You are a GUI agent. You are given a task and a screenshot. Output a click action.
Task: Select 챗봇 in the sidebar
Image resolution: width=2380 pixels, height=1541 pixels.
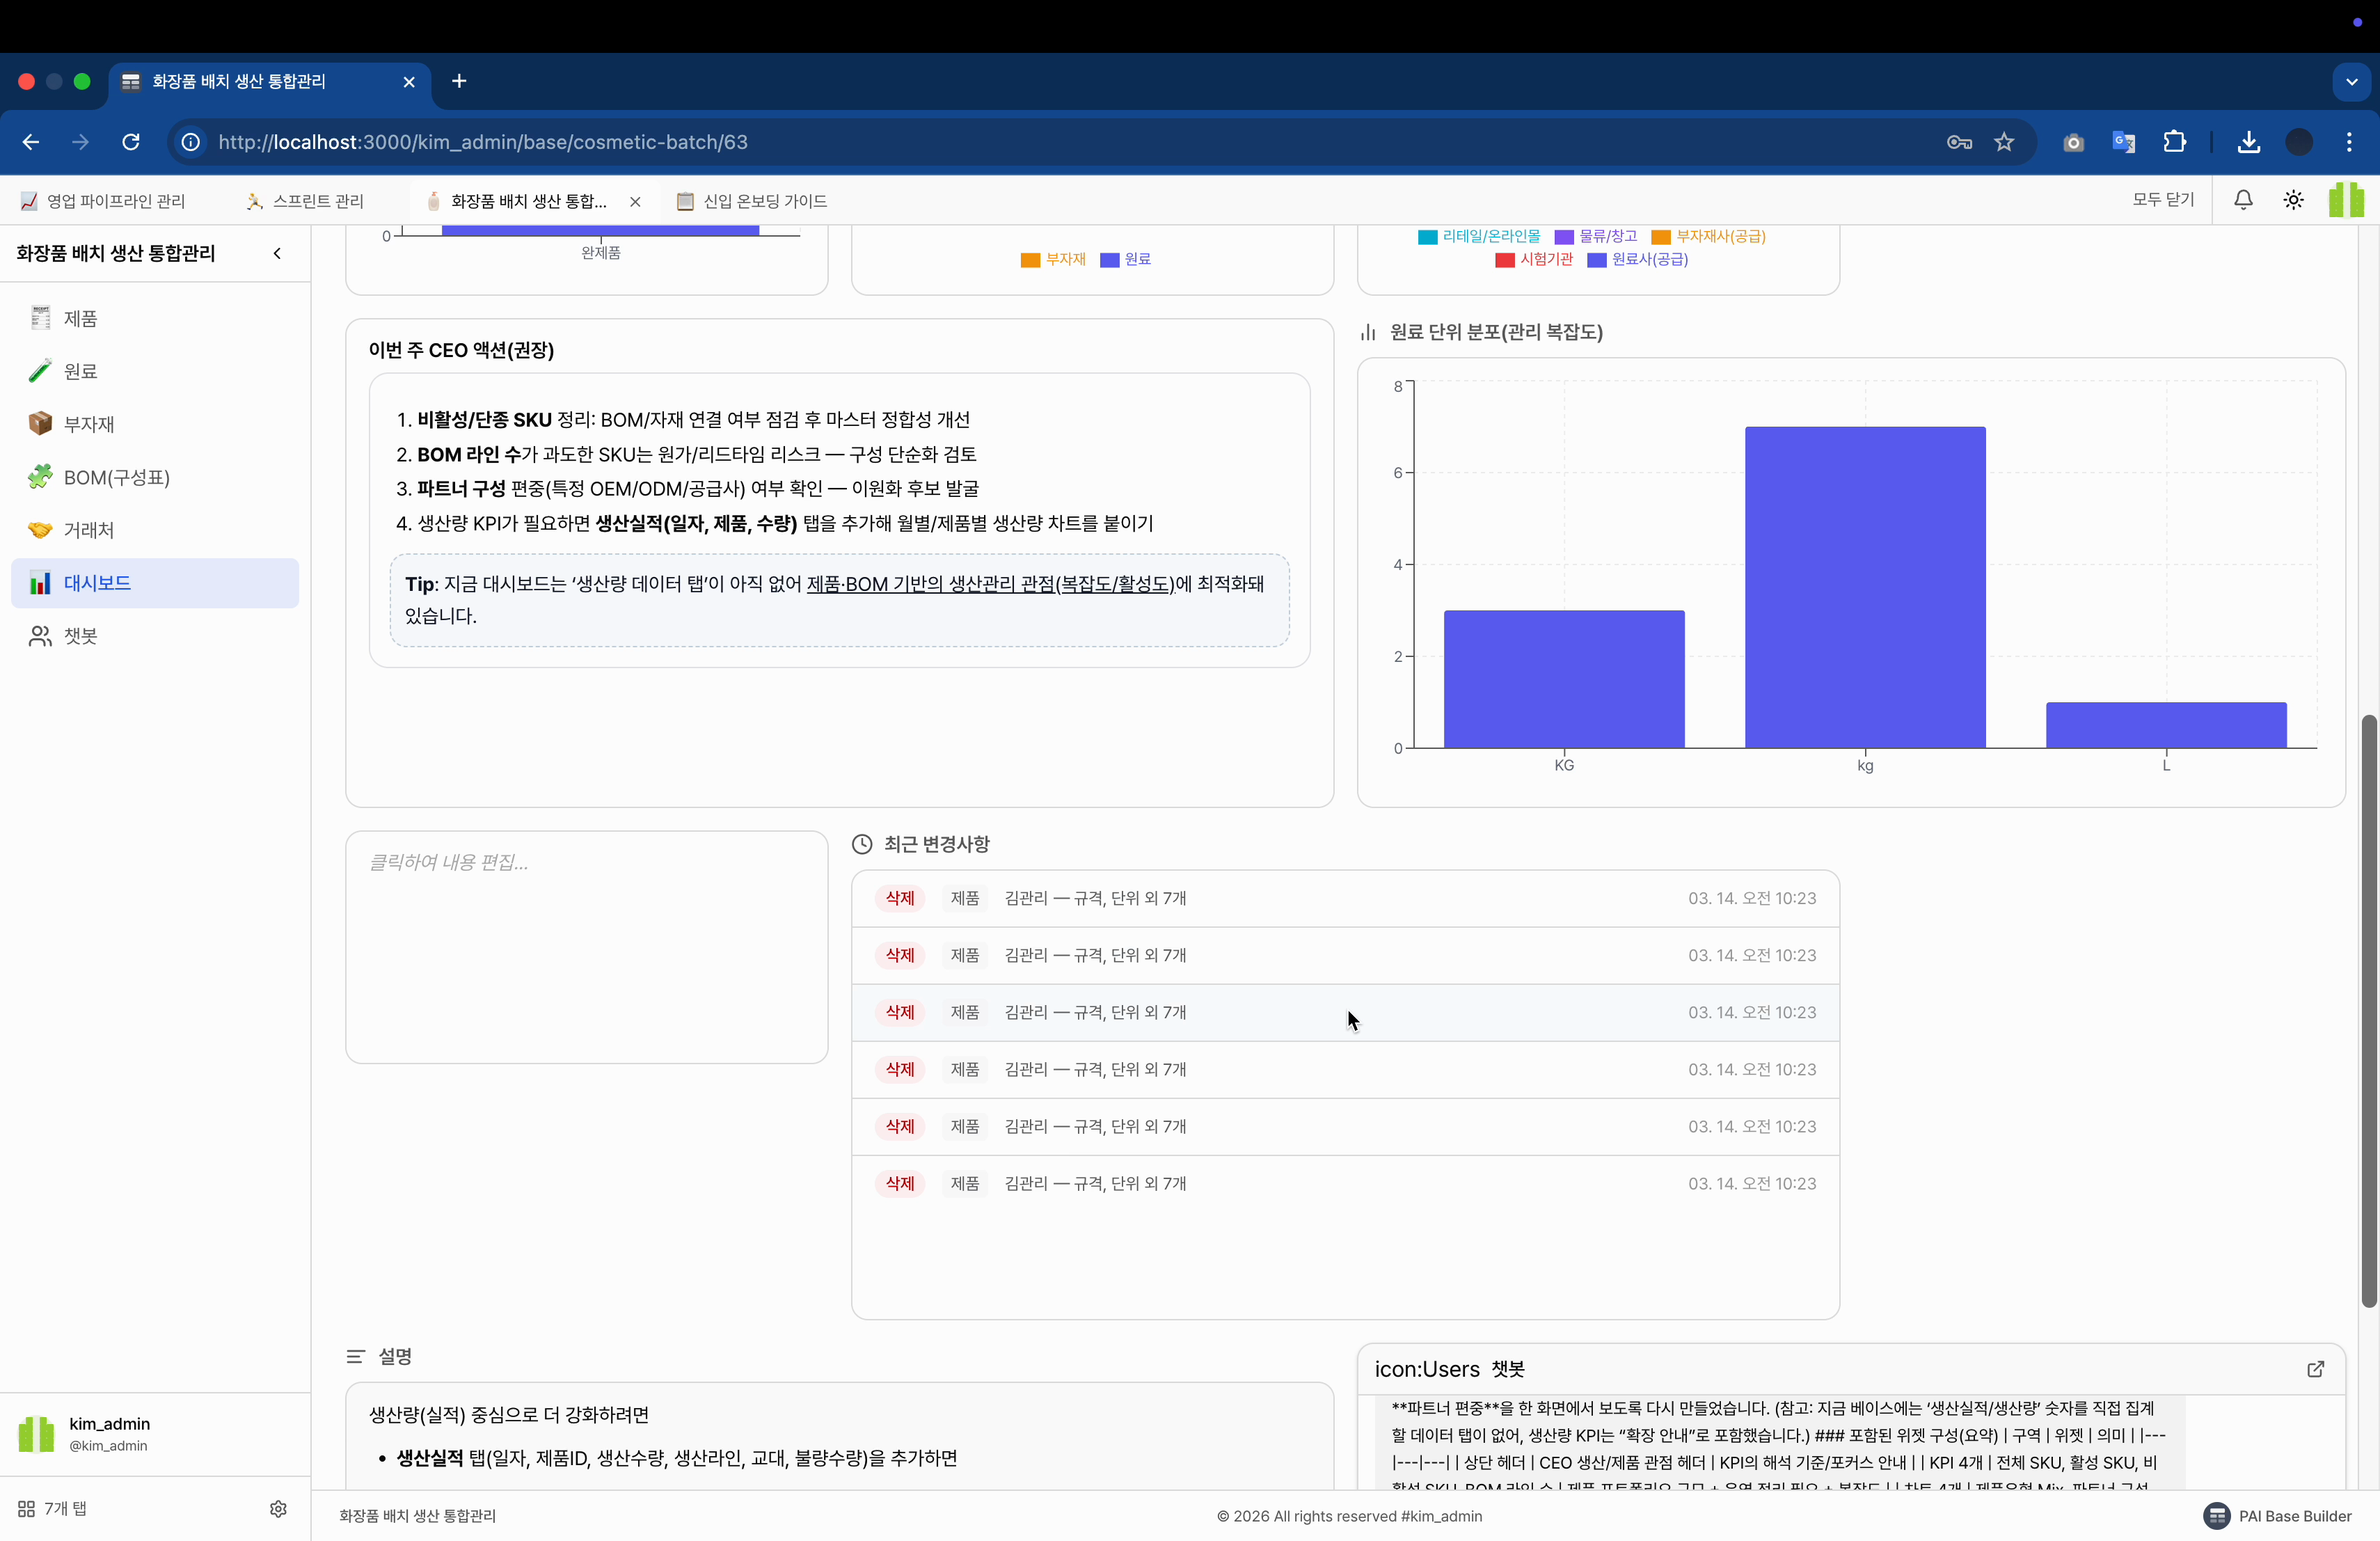pos(80,636)
